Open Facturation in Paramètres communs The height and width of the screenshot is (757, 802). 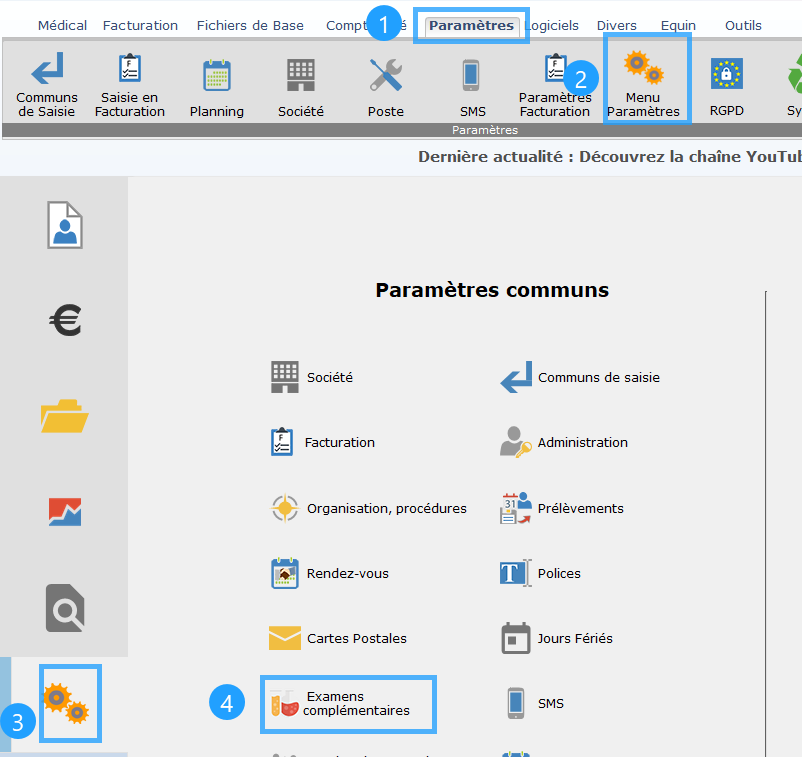pos(323,442)
